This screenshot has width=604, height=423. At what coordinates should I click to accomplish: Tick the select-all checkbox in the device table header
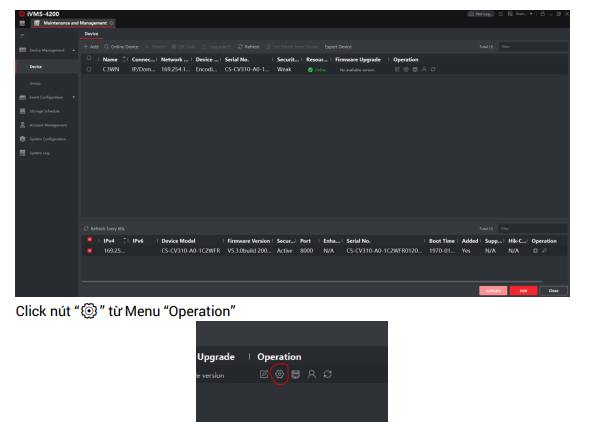click(x=89, y=58)
